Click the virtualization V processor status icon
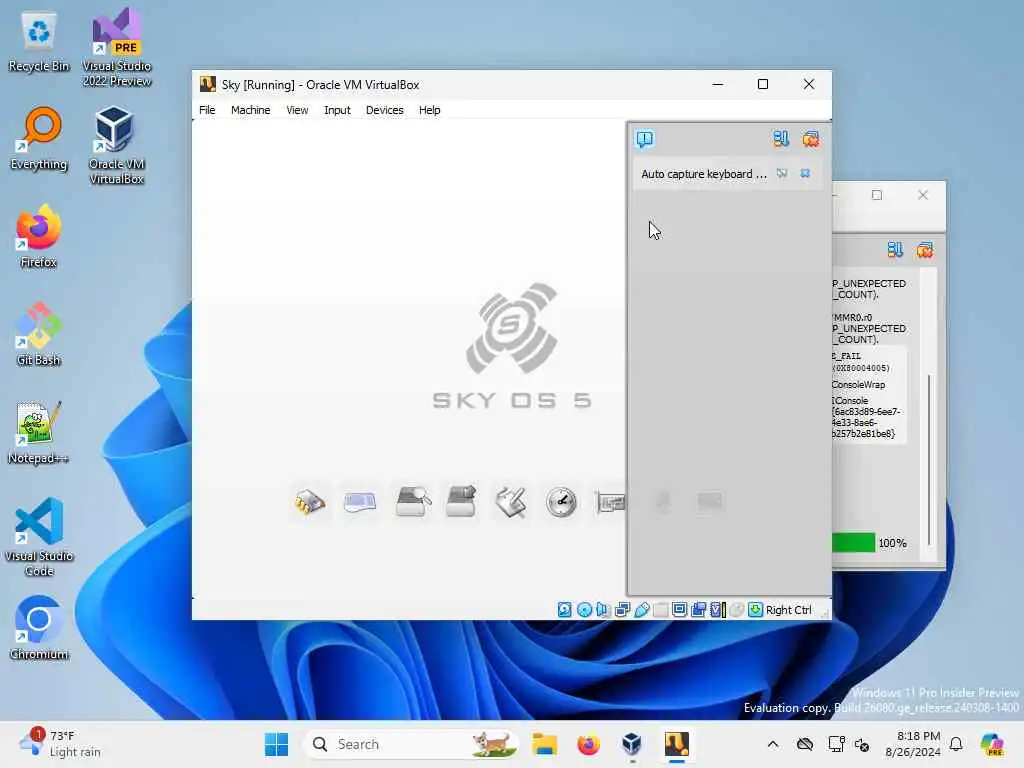Image resolution: width=1024 pixels, height=768 pixels. [x=718, y=610]
